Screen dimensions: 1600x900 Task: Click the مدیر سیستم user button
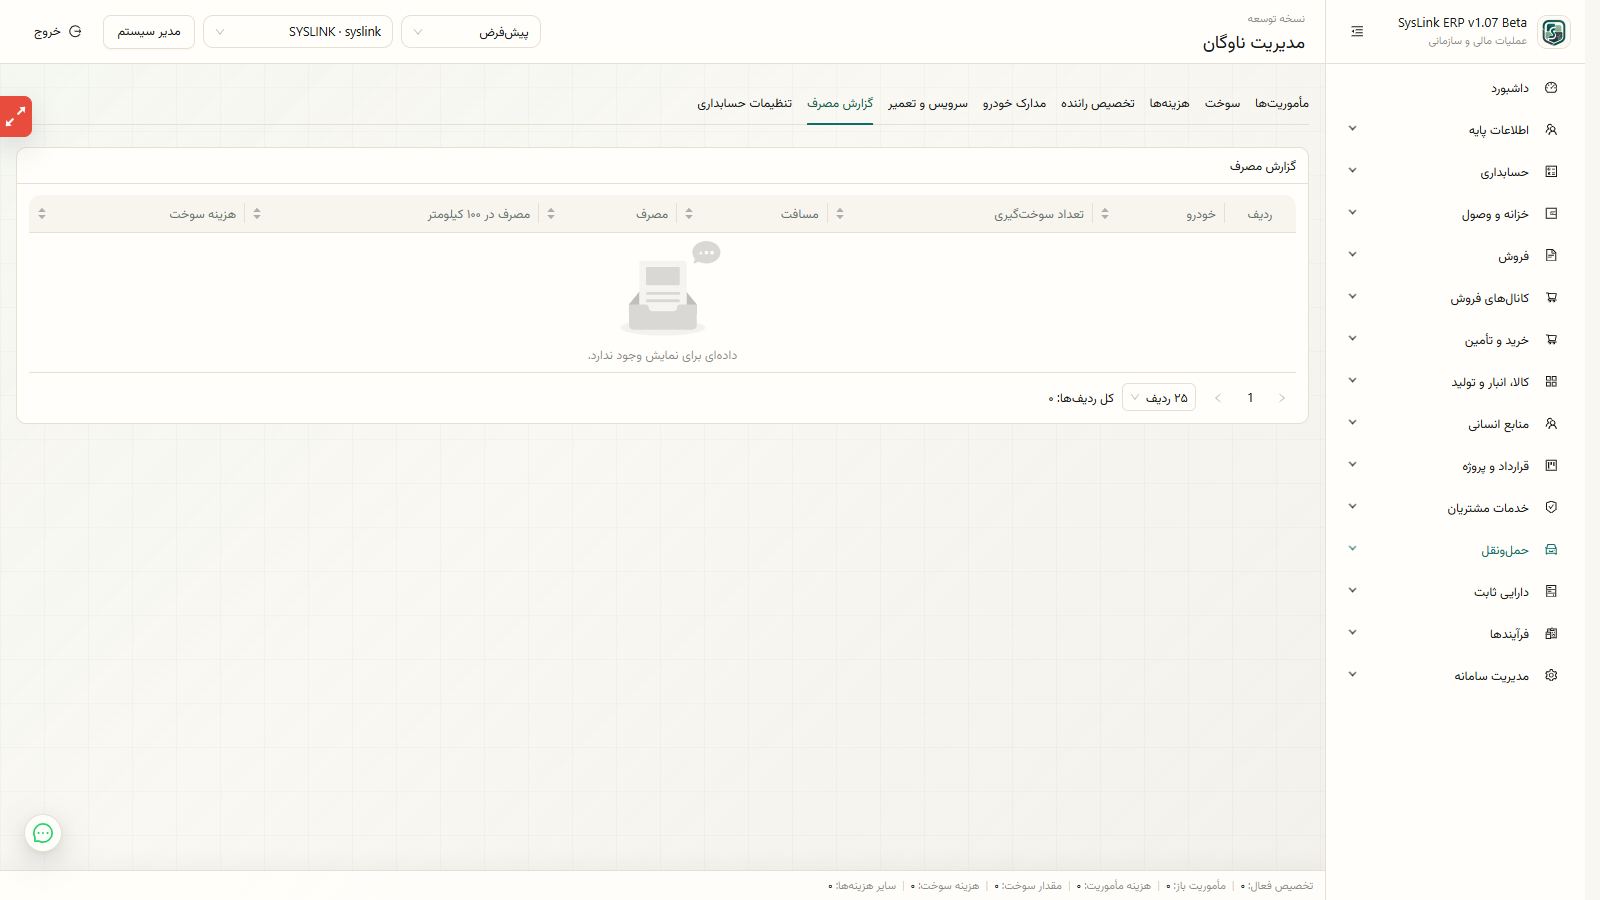tap(149, 32)
